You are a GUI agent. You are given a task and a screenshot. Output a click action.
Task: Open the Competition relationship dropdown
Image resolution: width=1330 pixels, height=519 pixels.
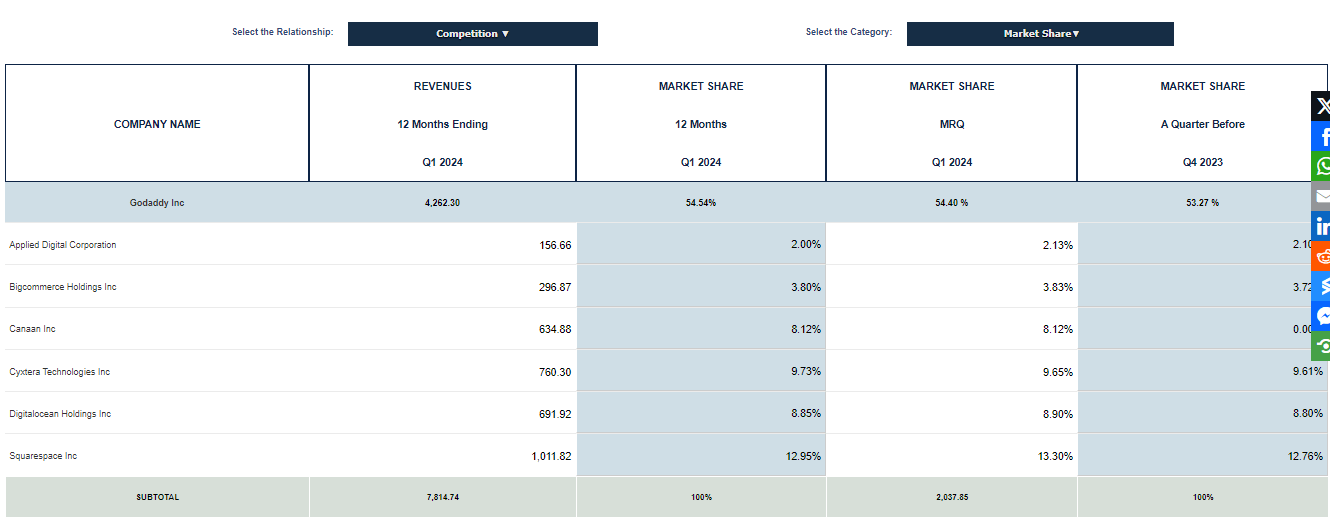pos(472,34)
